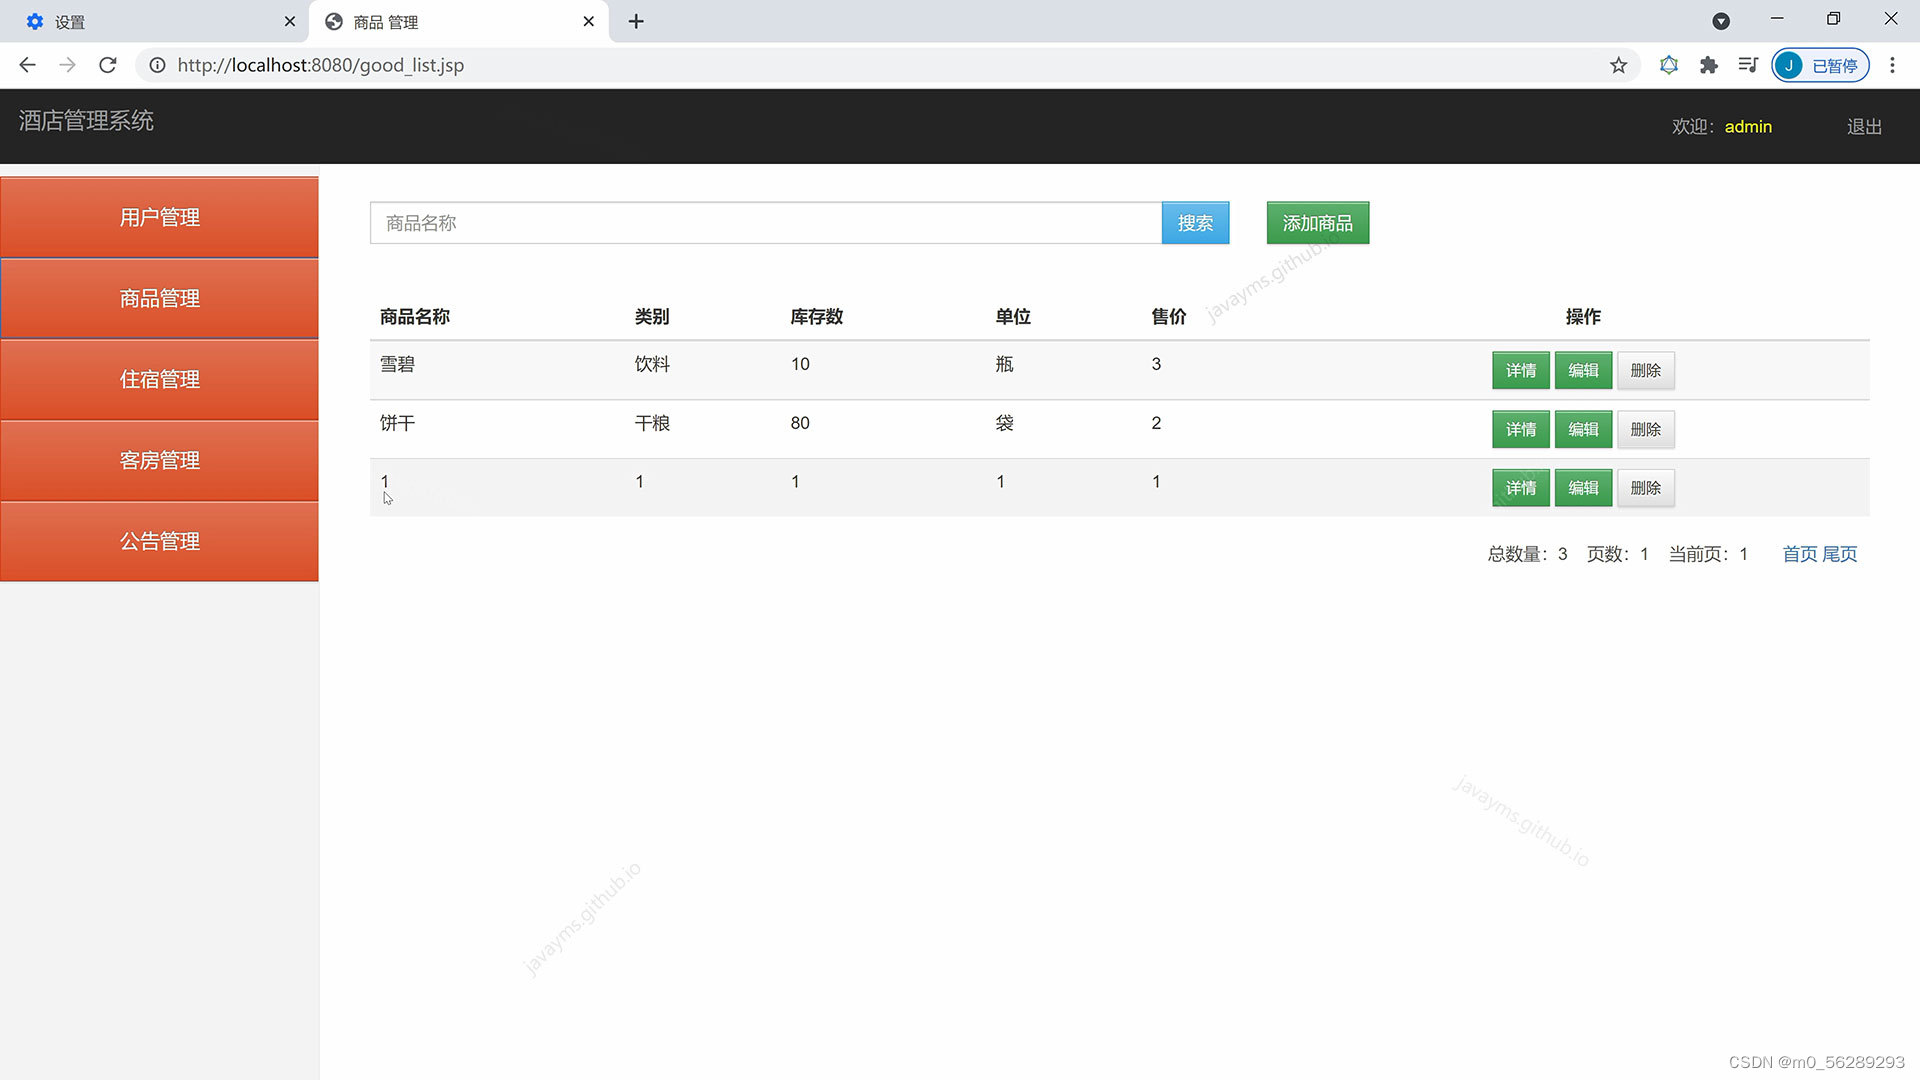This screenshot has height=1080, width=1920.
Task: Go to 公告管理 sidebar item
Action: tap(160, 541)
